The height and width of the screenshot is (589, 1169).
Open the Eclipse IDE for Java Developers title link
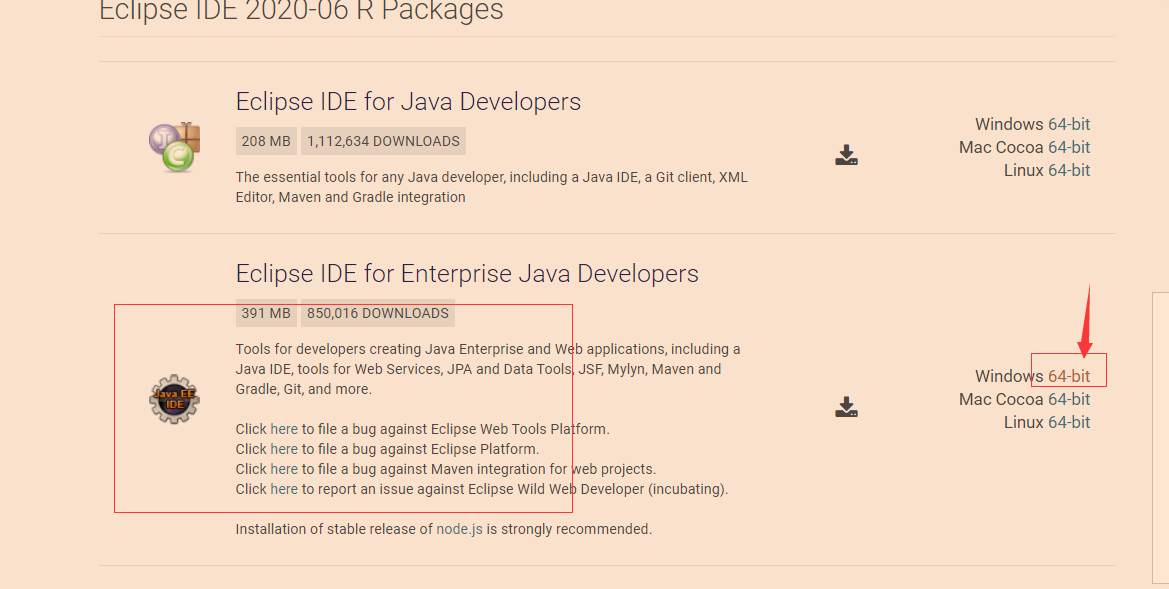point(407,101)
